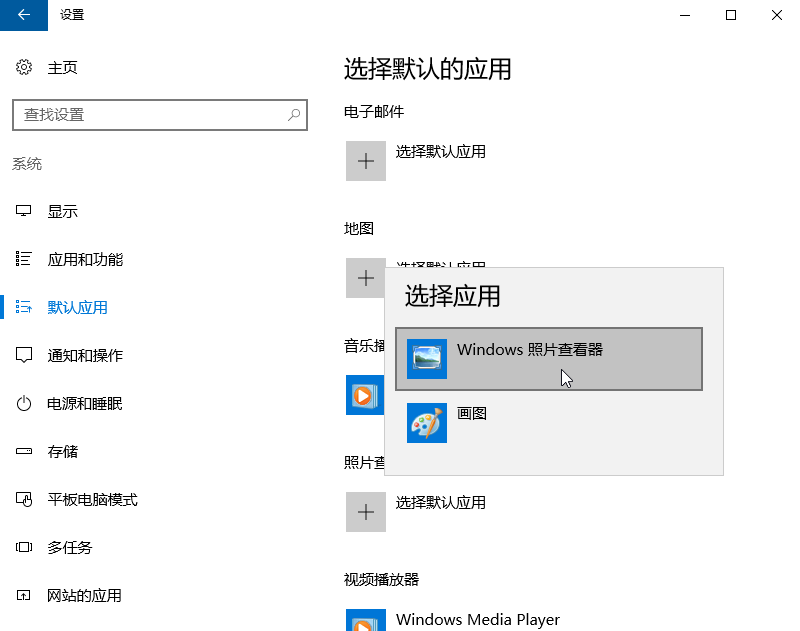Open 通知和操作 settings
Image resolution: width=800 pixels, height=631 pixels.
[85, 356]
